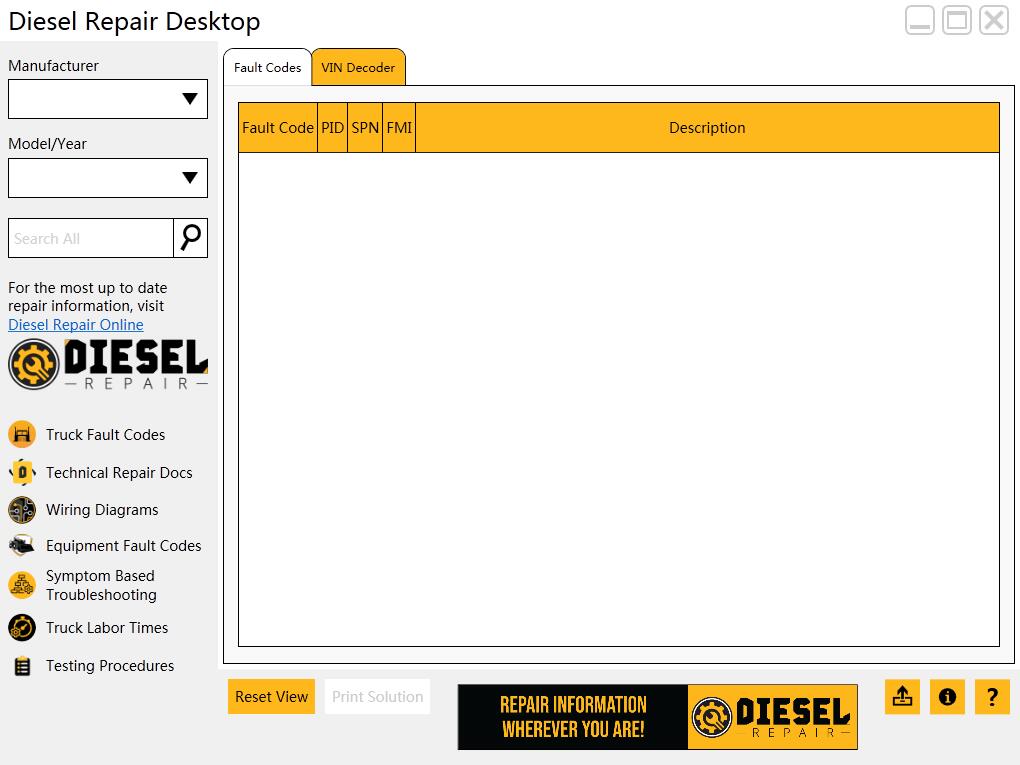1020x765 pixels.
Task: Click the Repair Information banner ad
Action: point(657,717)
